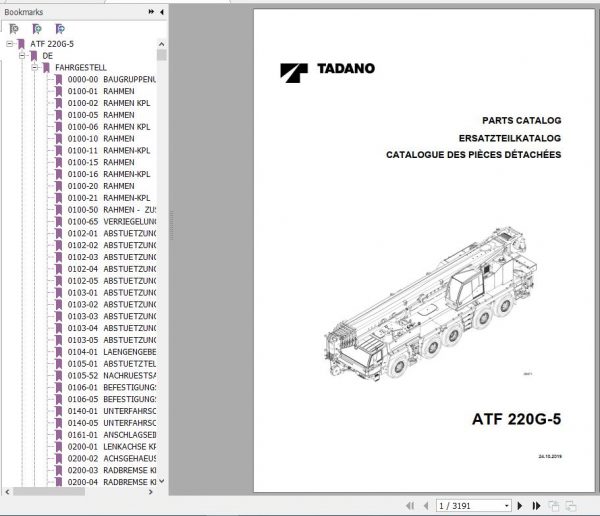
Task: Open the page number dropdown showing 1 / 3191
Action: pyautogui.click(x=507, y=506)
